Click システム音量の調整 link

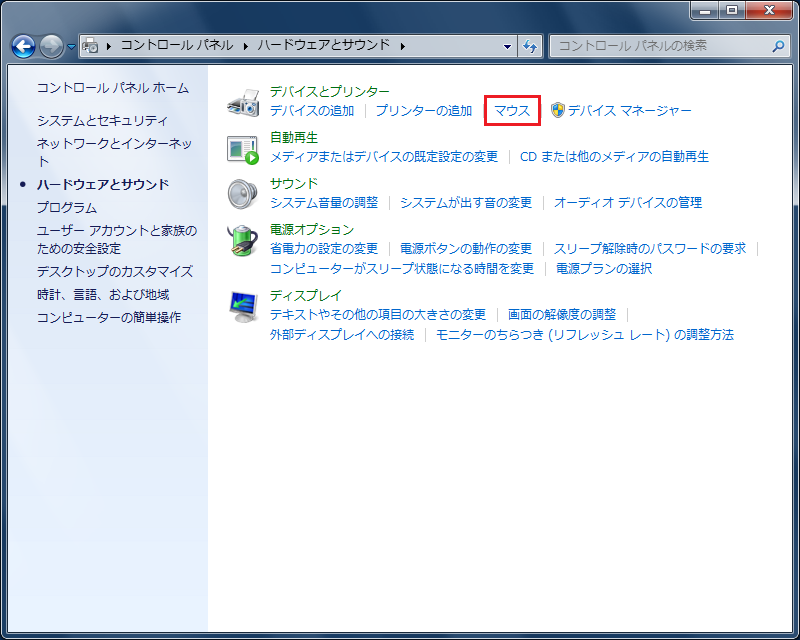click(324, 203)
